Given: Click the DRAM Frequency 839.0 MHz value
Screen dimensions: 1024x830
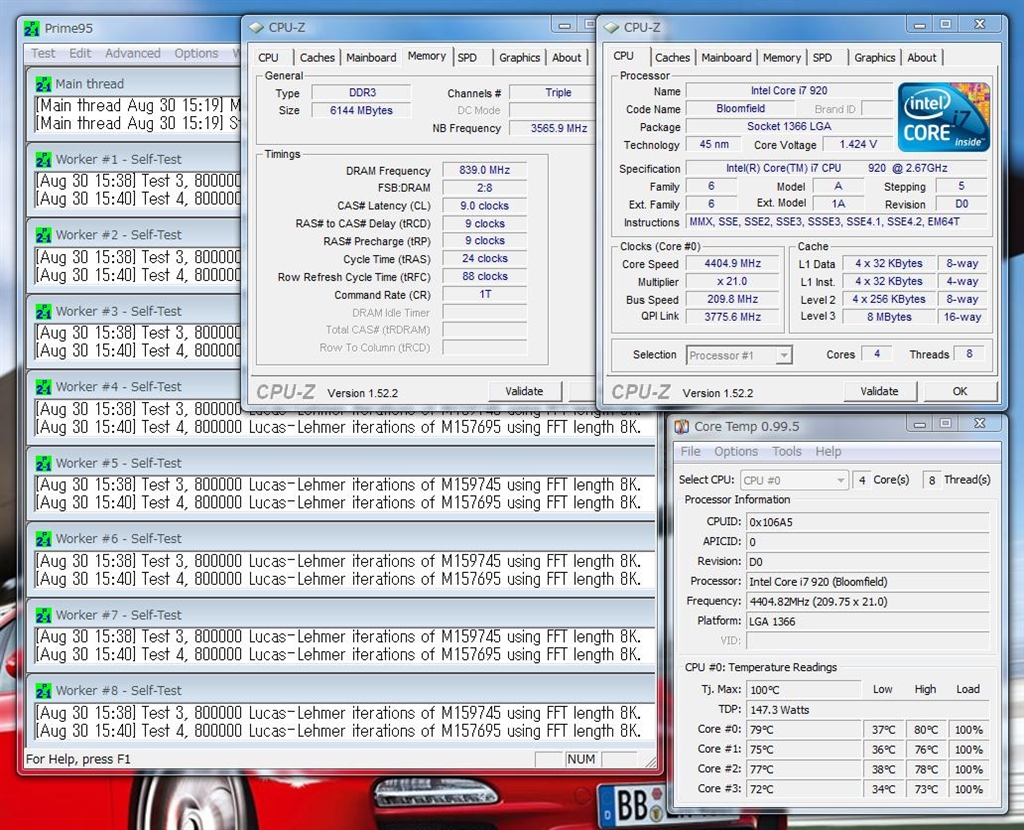Looking at the screenshot, I should pos(484,170).
